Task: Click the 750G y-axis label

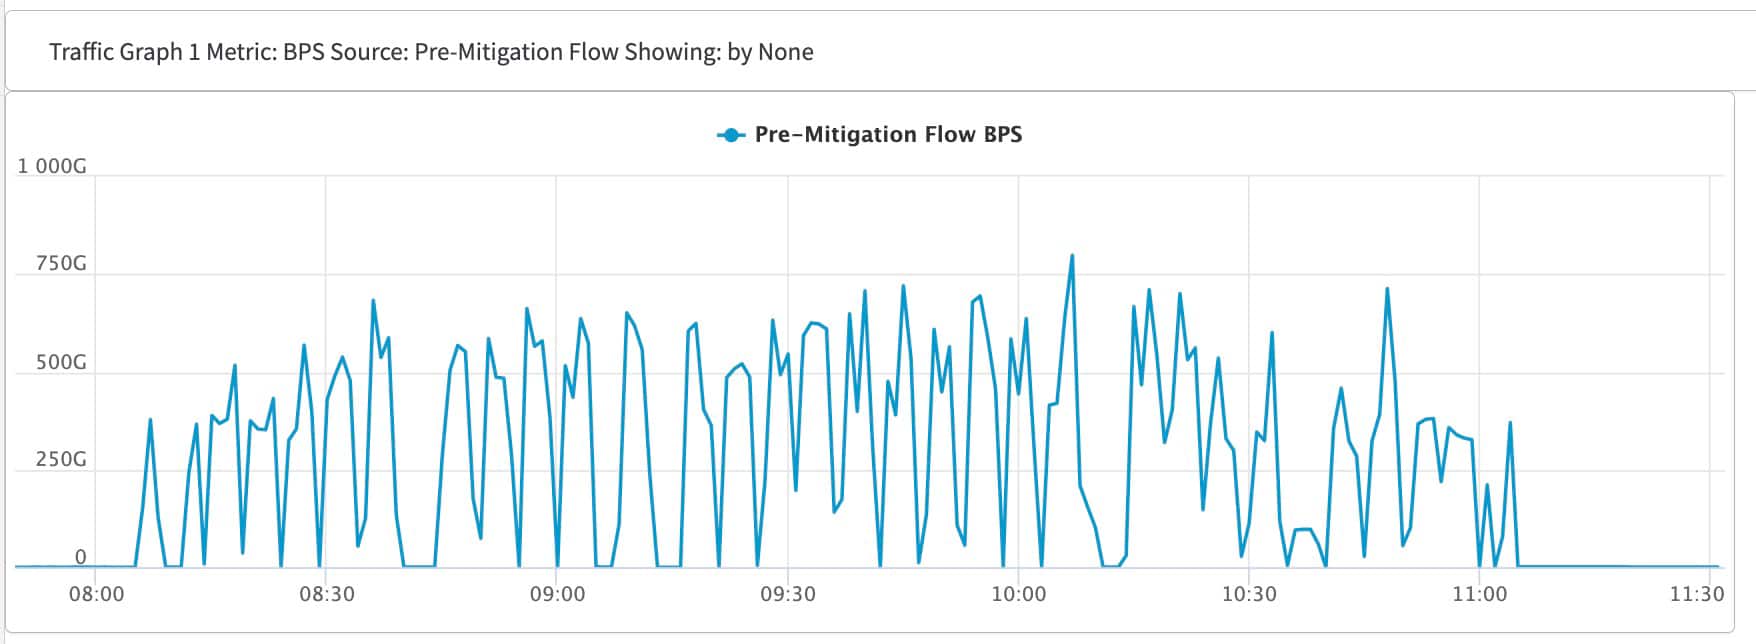Action: pyautogui.click(x=60, y=264)
